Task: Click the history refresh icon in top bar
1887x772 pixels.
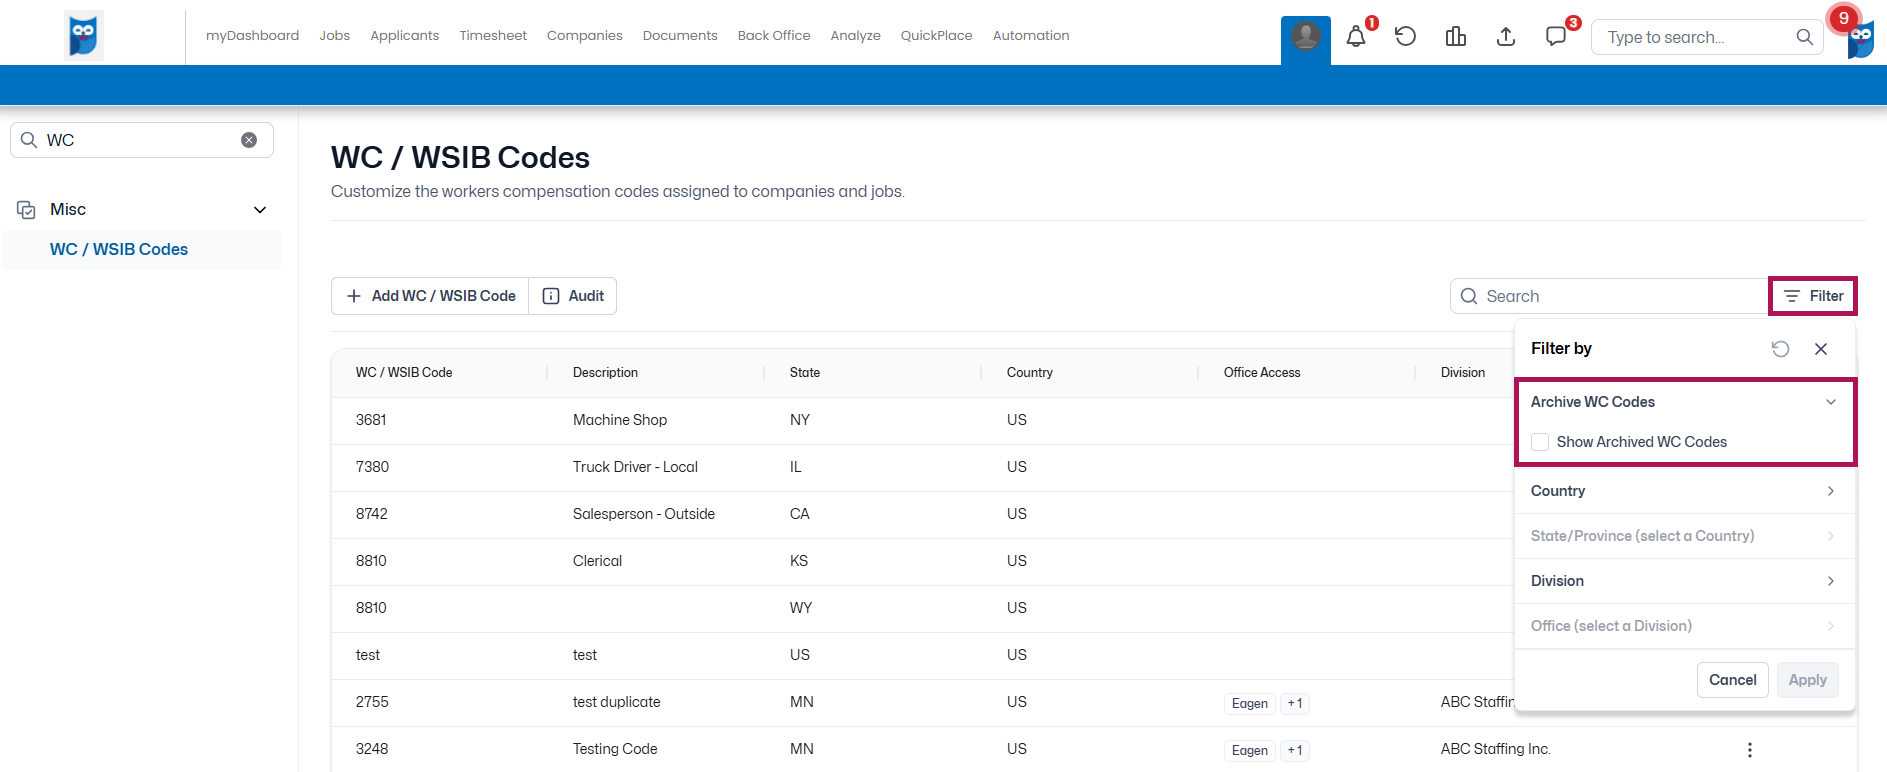Action: 1405,37
